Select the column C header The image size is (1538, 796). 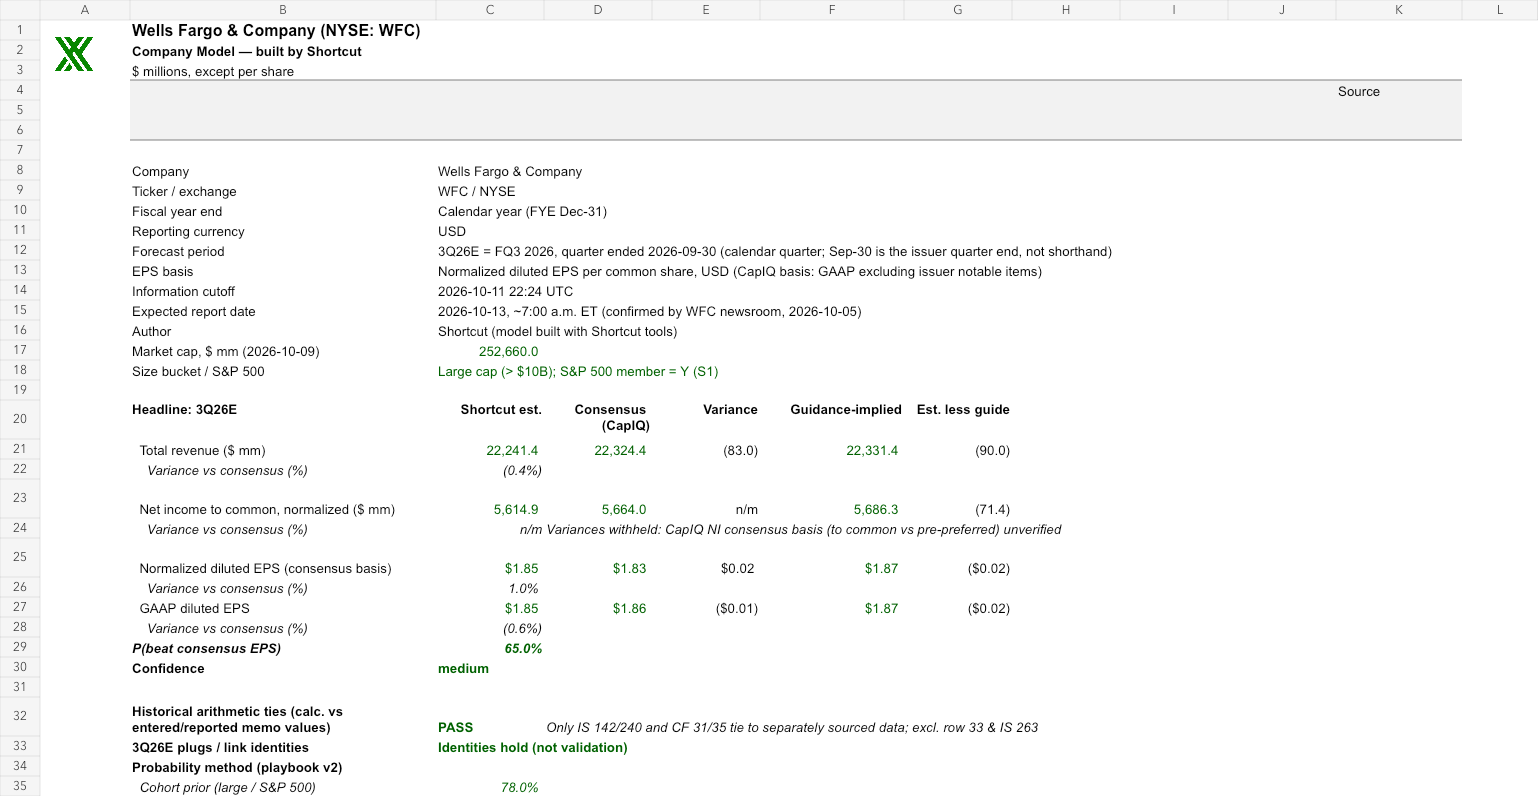pos(490,10)
